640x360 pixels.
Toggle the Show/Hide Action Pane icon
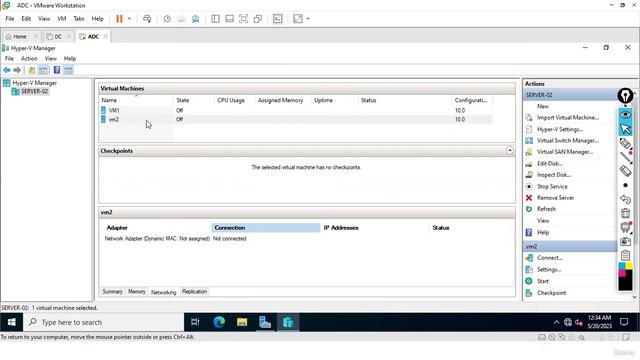(68, 70)
